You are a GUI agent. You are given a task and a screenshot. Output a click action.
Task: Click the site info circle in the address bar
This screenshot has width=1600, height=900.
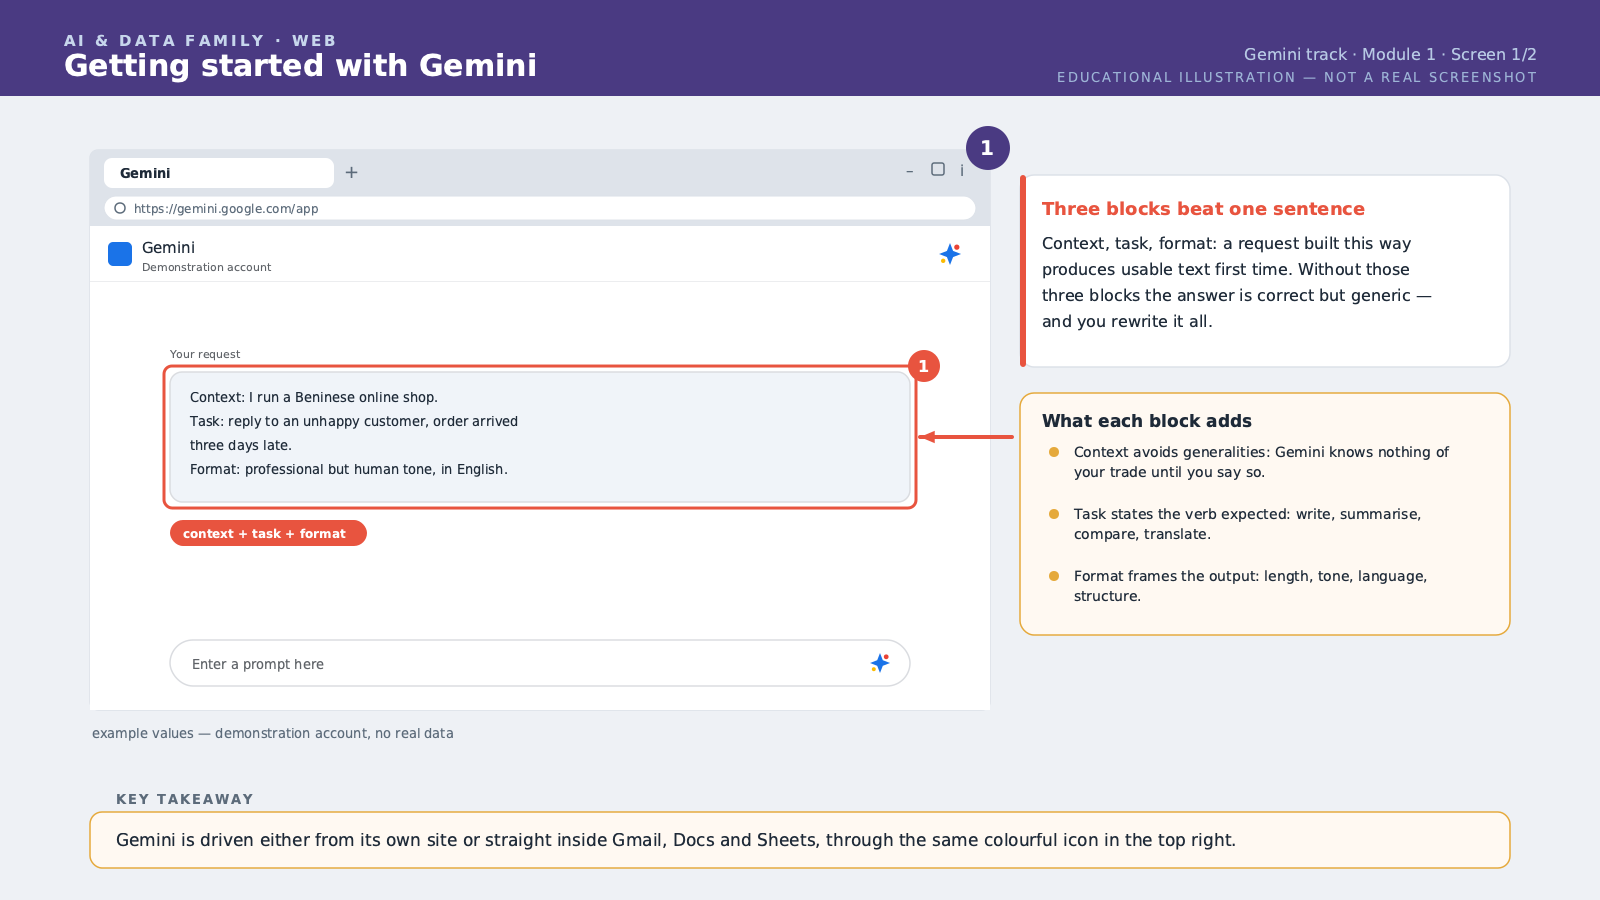pyautogui.click(x=120, y=208)
